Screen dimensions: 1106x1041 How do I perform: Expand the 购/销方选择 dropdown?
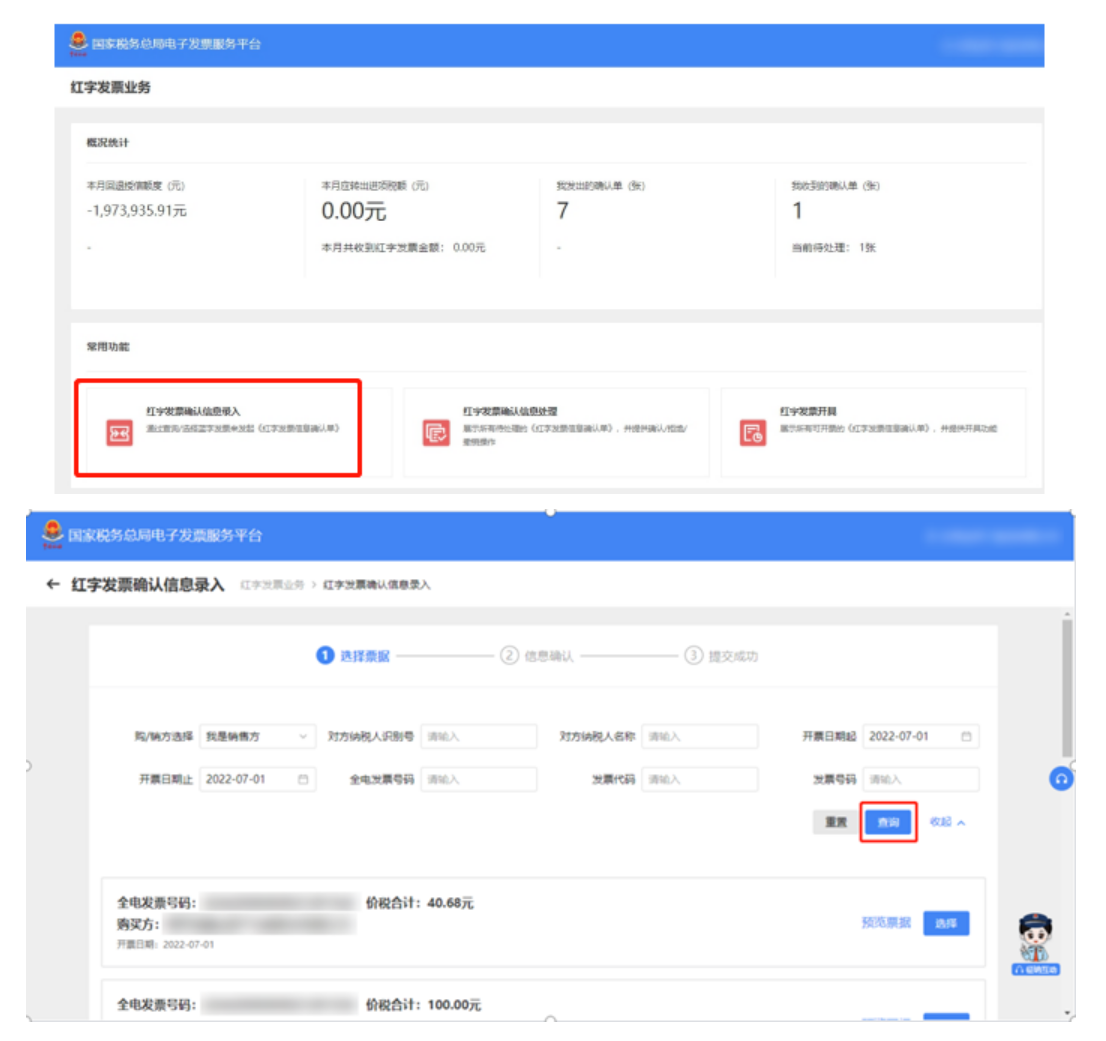pyautogui.click(x=257, y=737)
